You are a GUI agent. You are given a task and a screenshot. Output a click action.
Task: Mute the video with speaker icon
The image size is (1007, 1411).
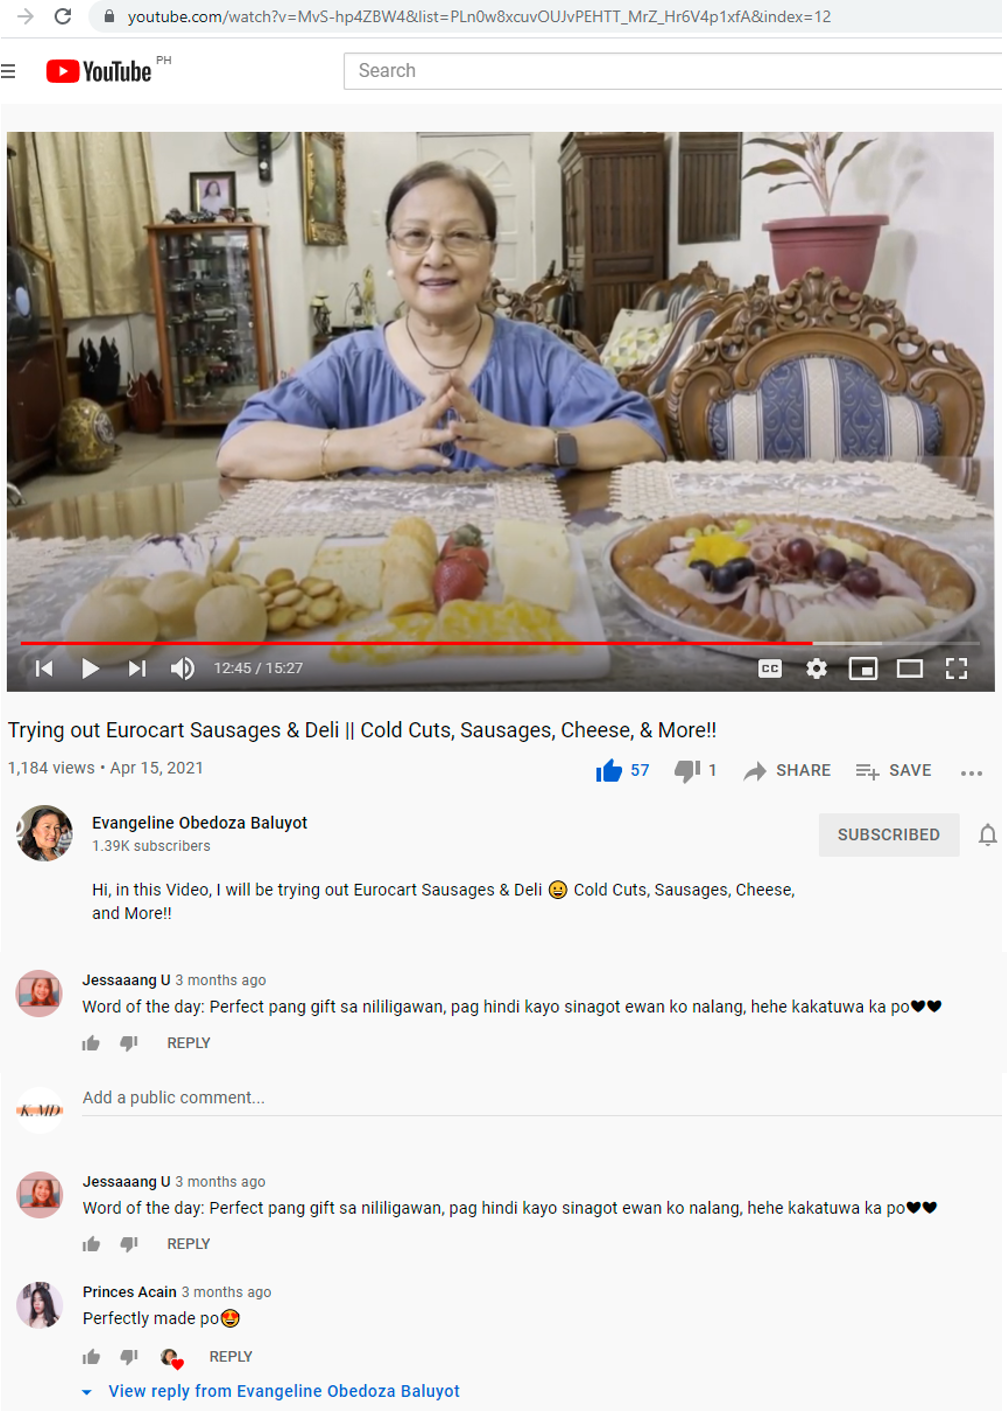click(x=182, y=668)
